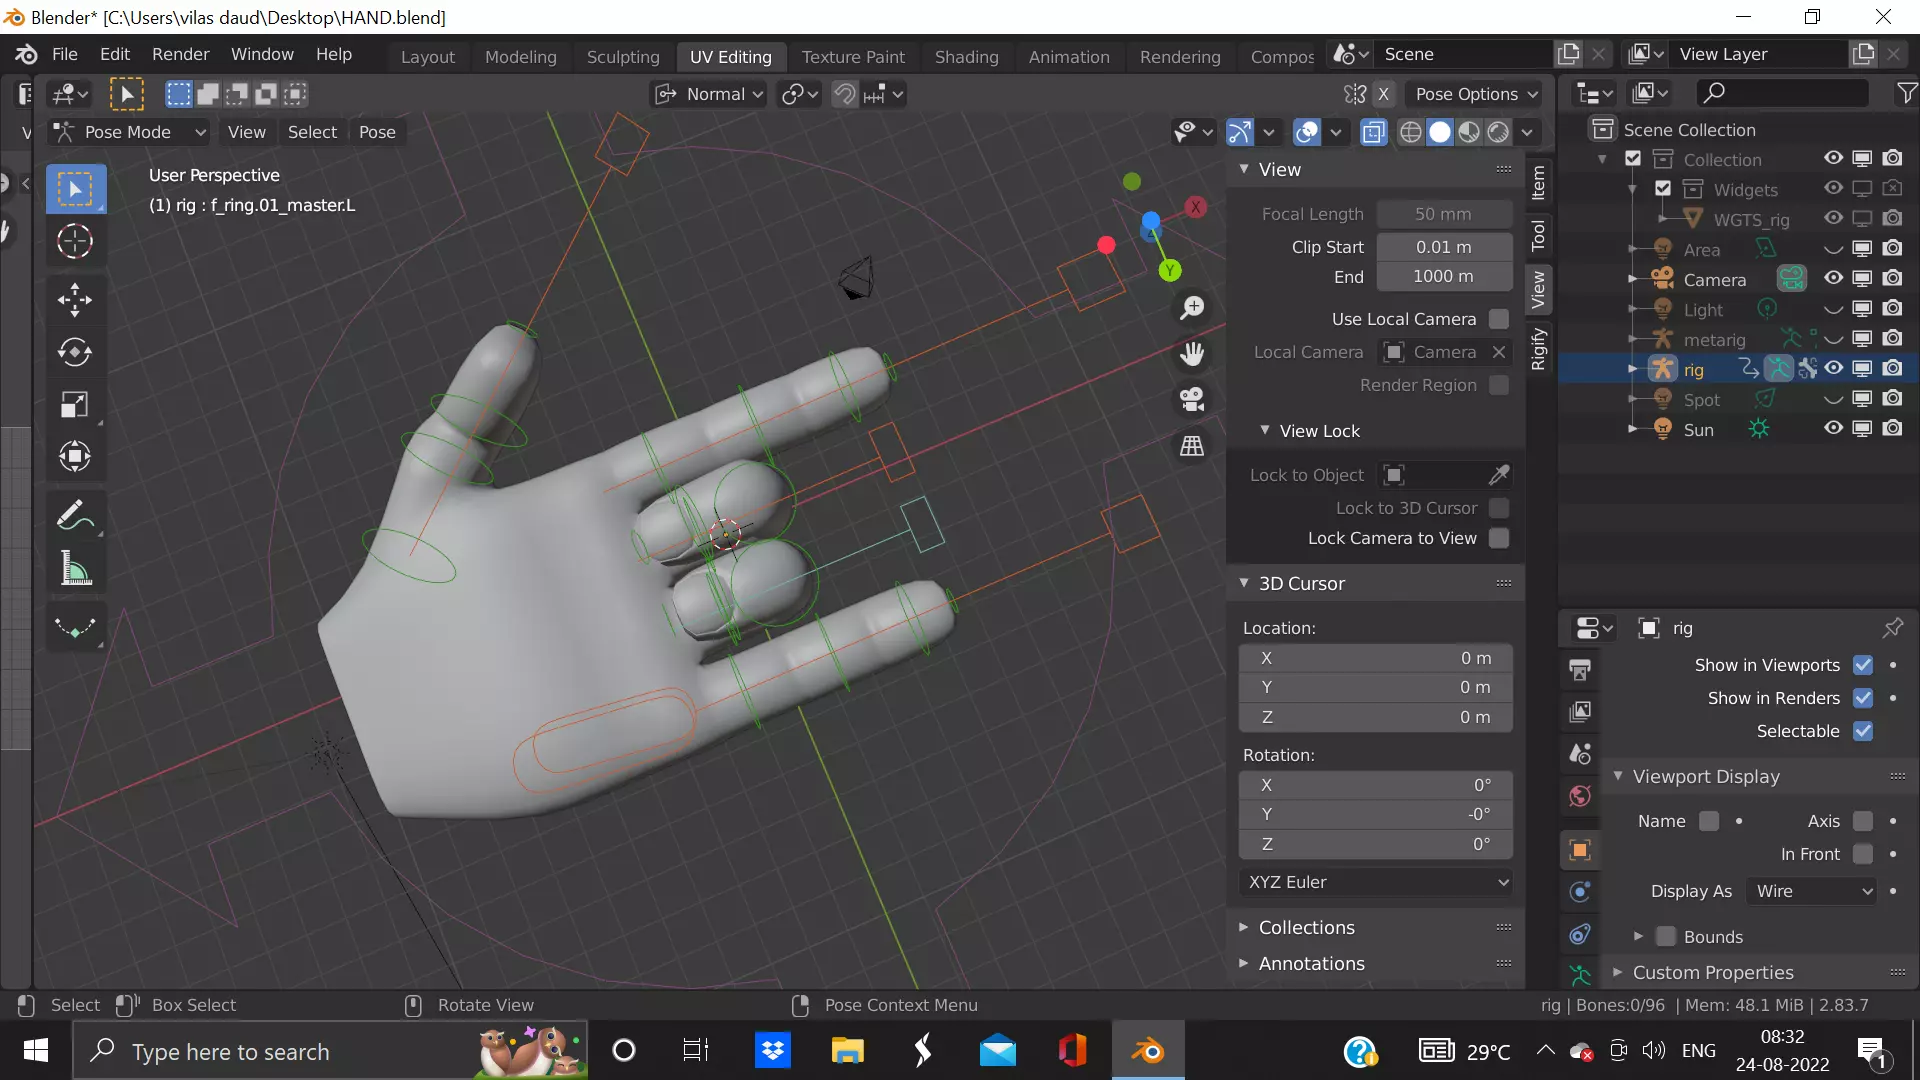Uncheck Selectable option
This screenshot has height=1080, width=1920.
[x=1862, y=731]
